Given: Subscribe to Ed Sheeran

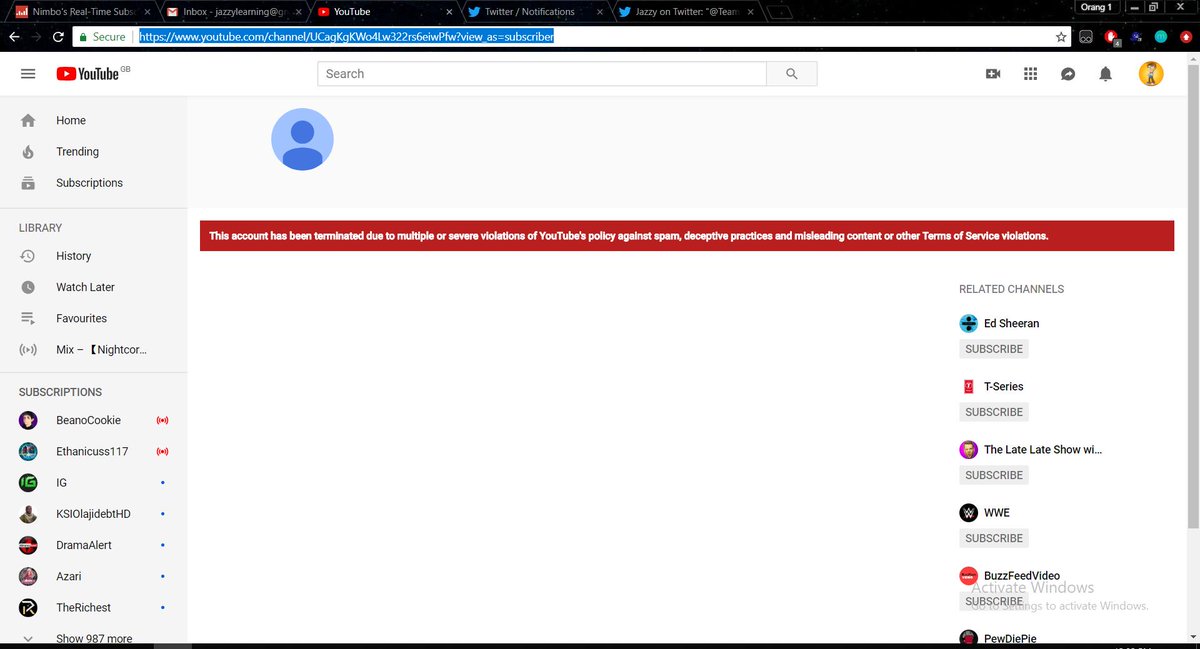Looking at the screenshot, I should tap(994, 349).
